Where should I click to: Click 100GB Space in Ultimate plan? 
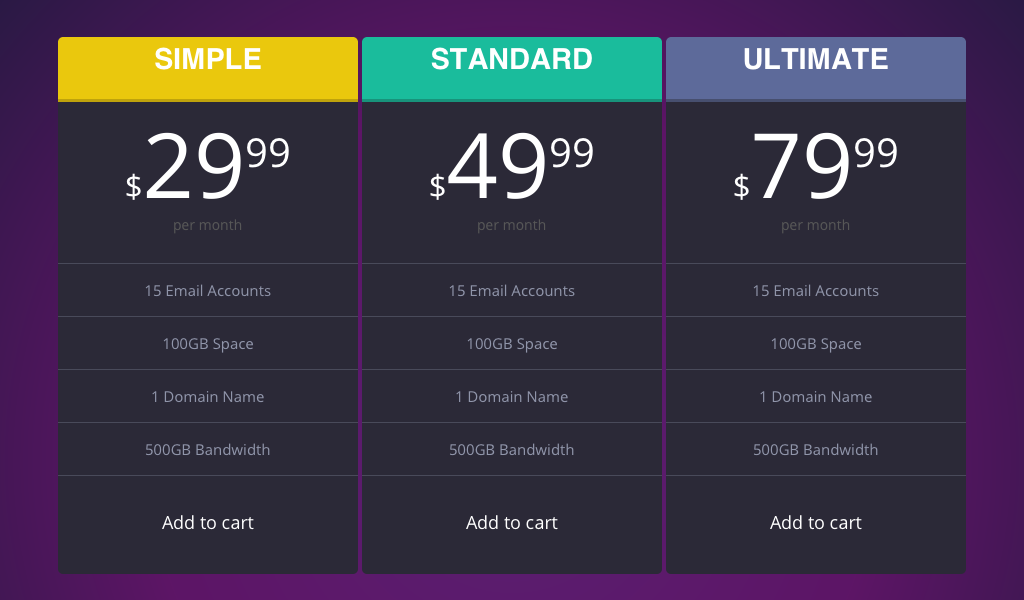(816, 343)
